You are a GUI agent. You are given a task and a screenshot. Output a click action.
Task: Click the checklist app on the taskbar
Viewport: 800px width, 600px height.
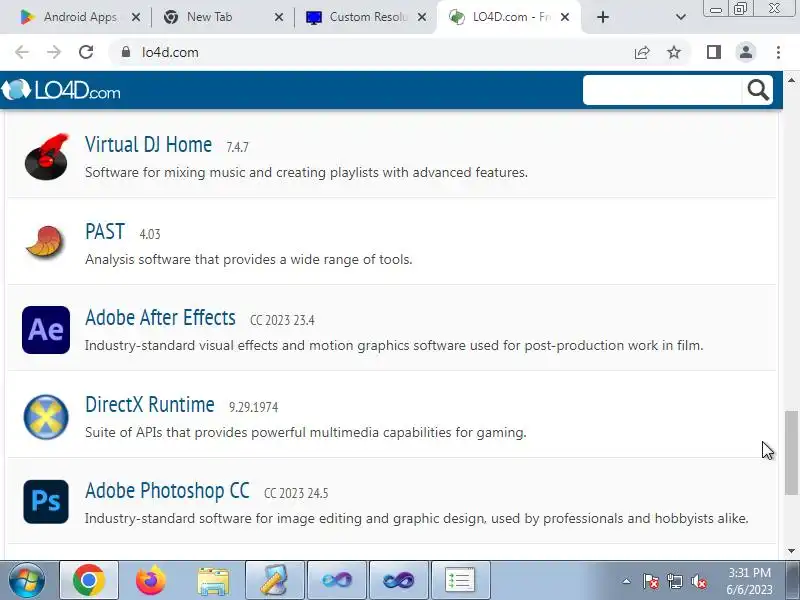[x=460, y=580]
